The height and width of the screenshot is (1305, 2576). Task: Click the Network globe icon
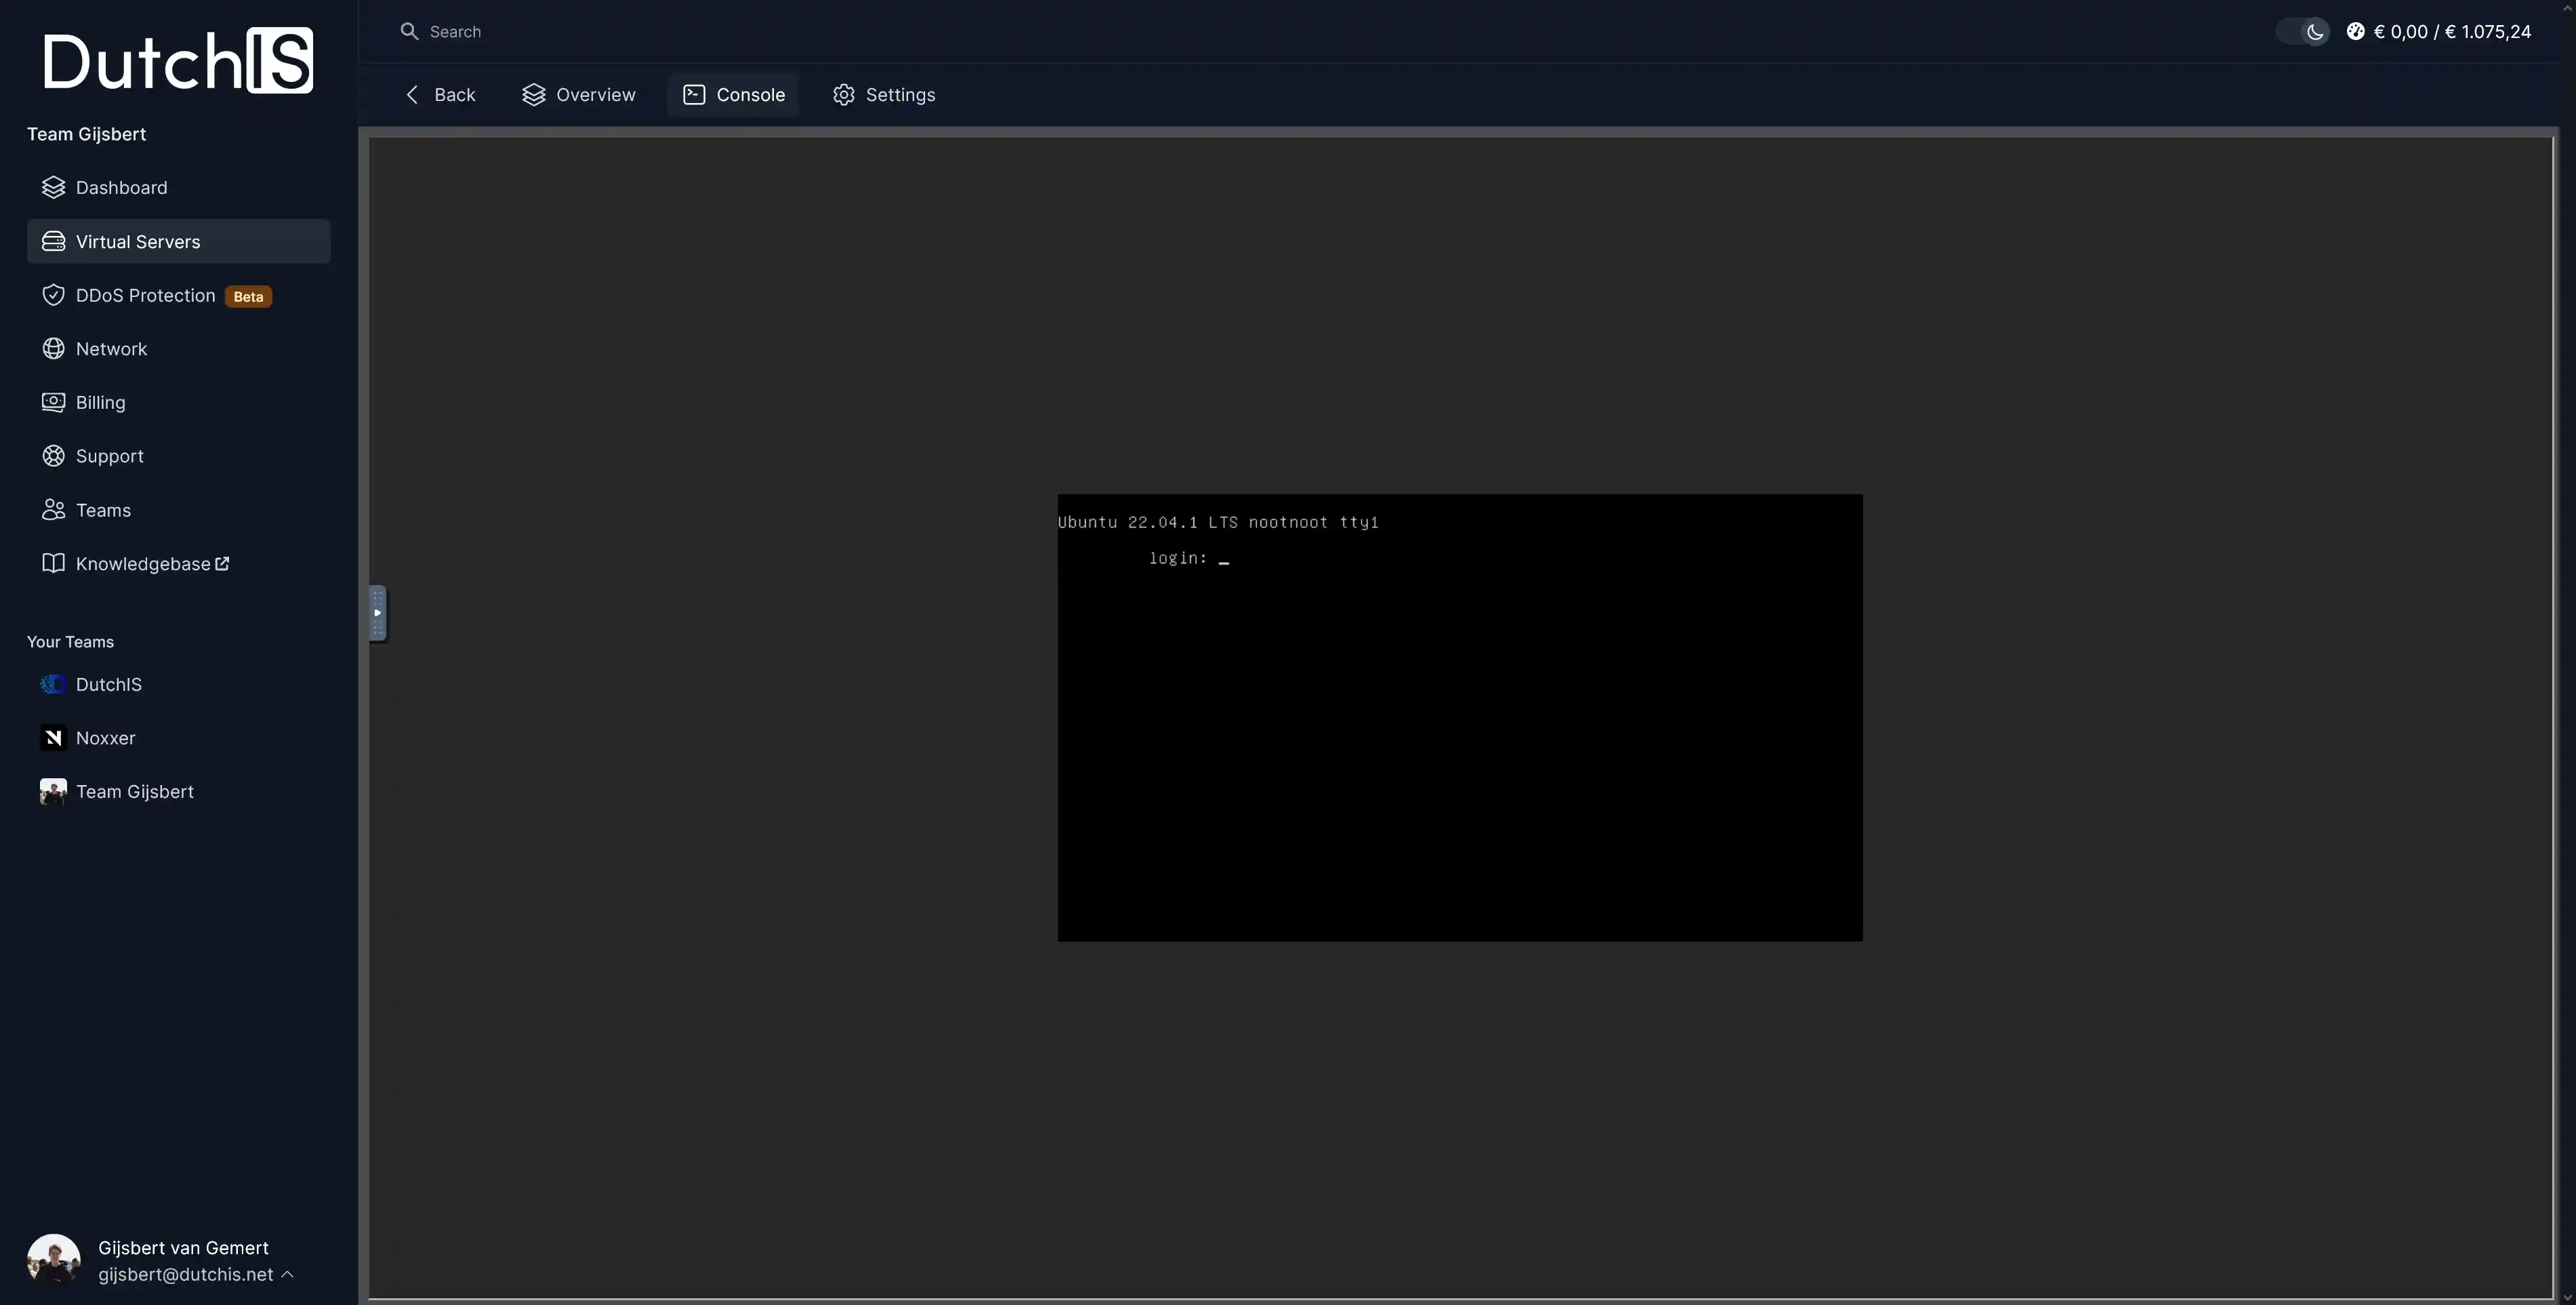click(x=53, y=348)
